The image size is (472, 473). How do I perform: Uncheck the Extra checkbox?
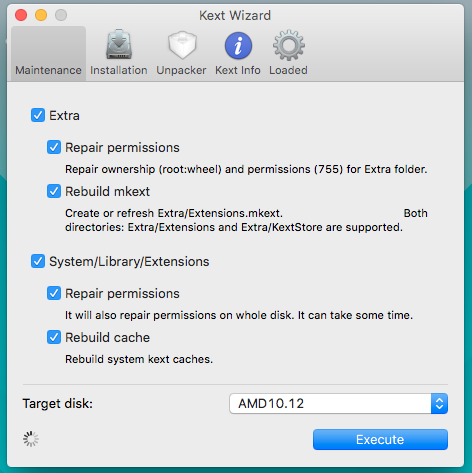[x=38, y=115]
